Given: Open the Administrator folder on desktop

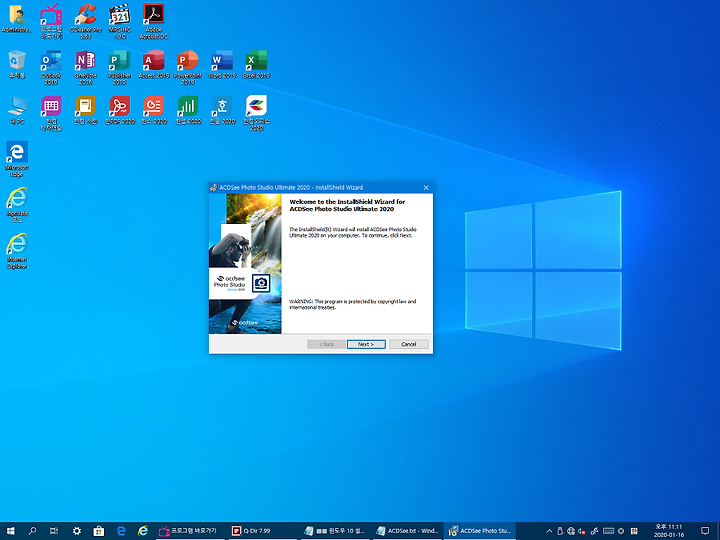Looking at the screenshot, I should pyautogui.click(x=17, y=19).
